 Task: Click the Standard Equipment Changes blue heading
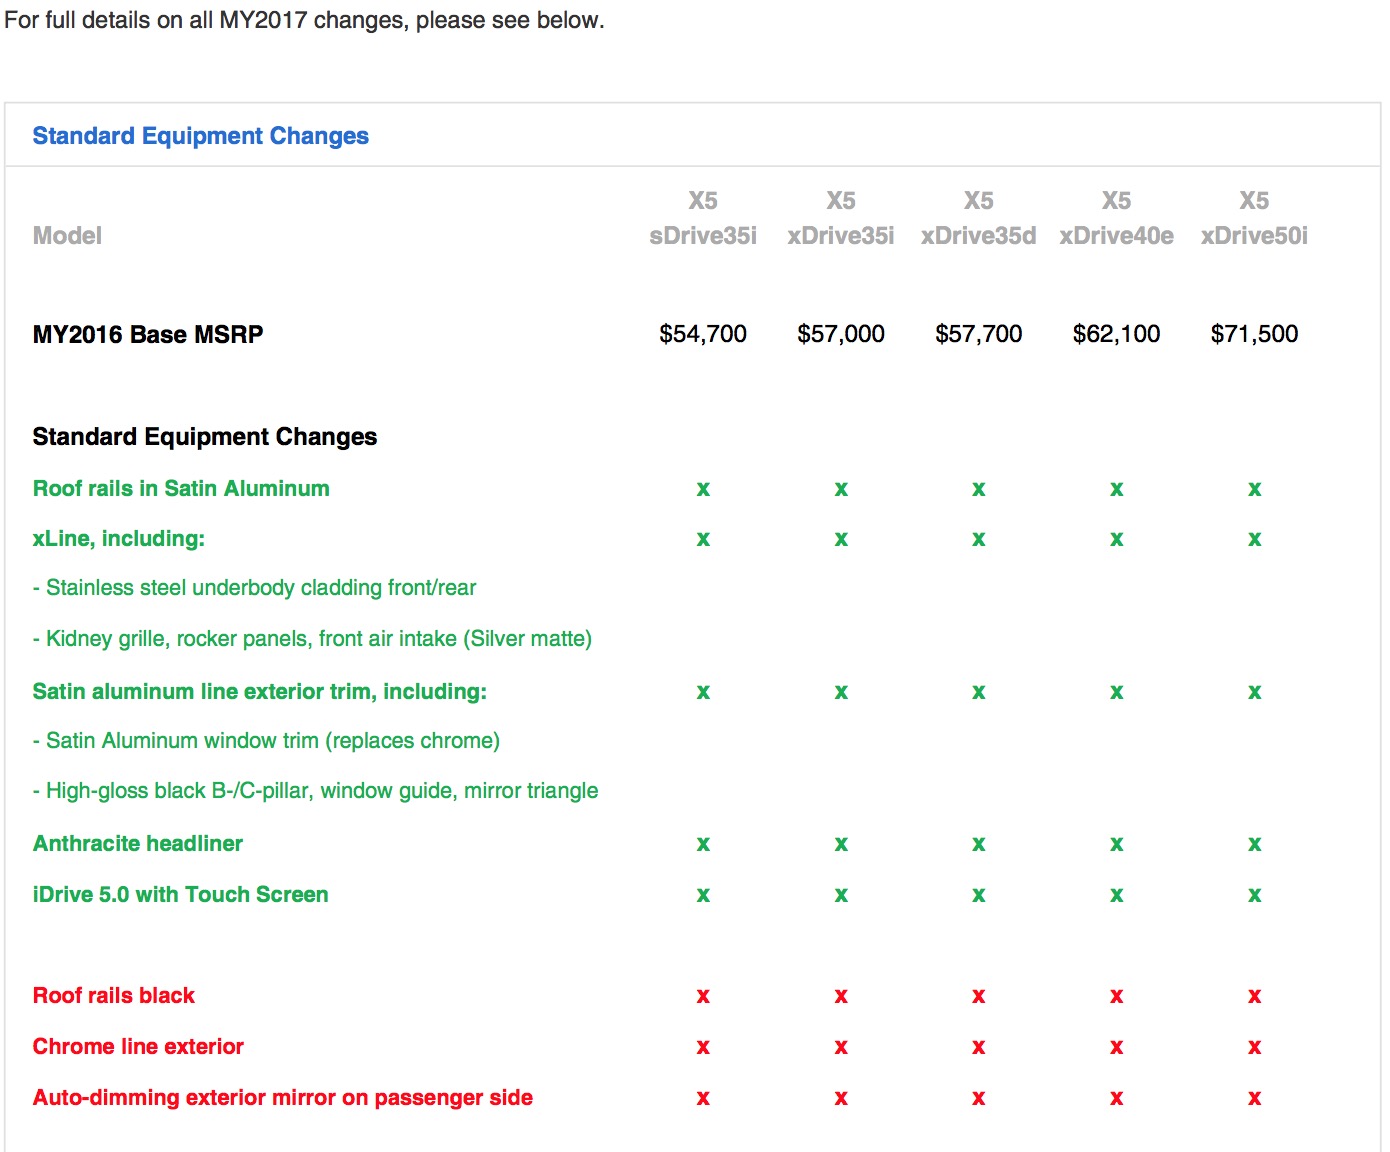click(x=200, y=136)
